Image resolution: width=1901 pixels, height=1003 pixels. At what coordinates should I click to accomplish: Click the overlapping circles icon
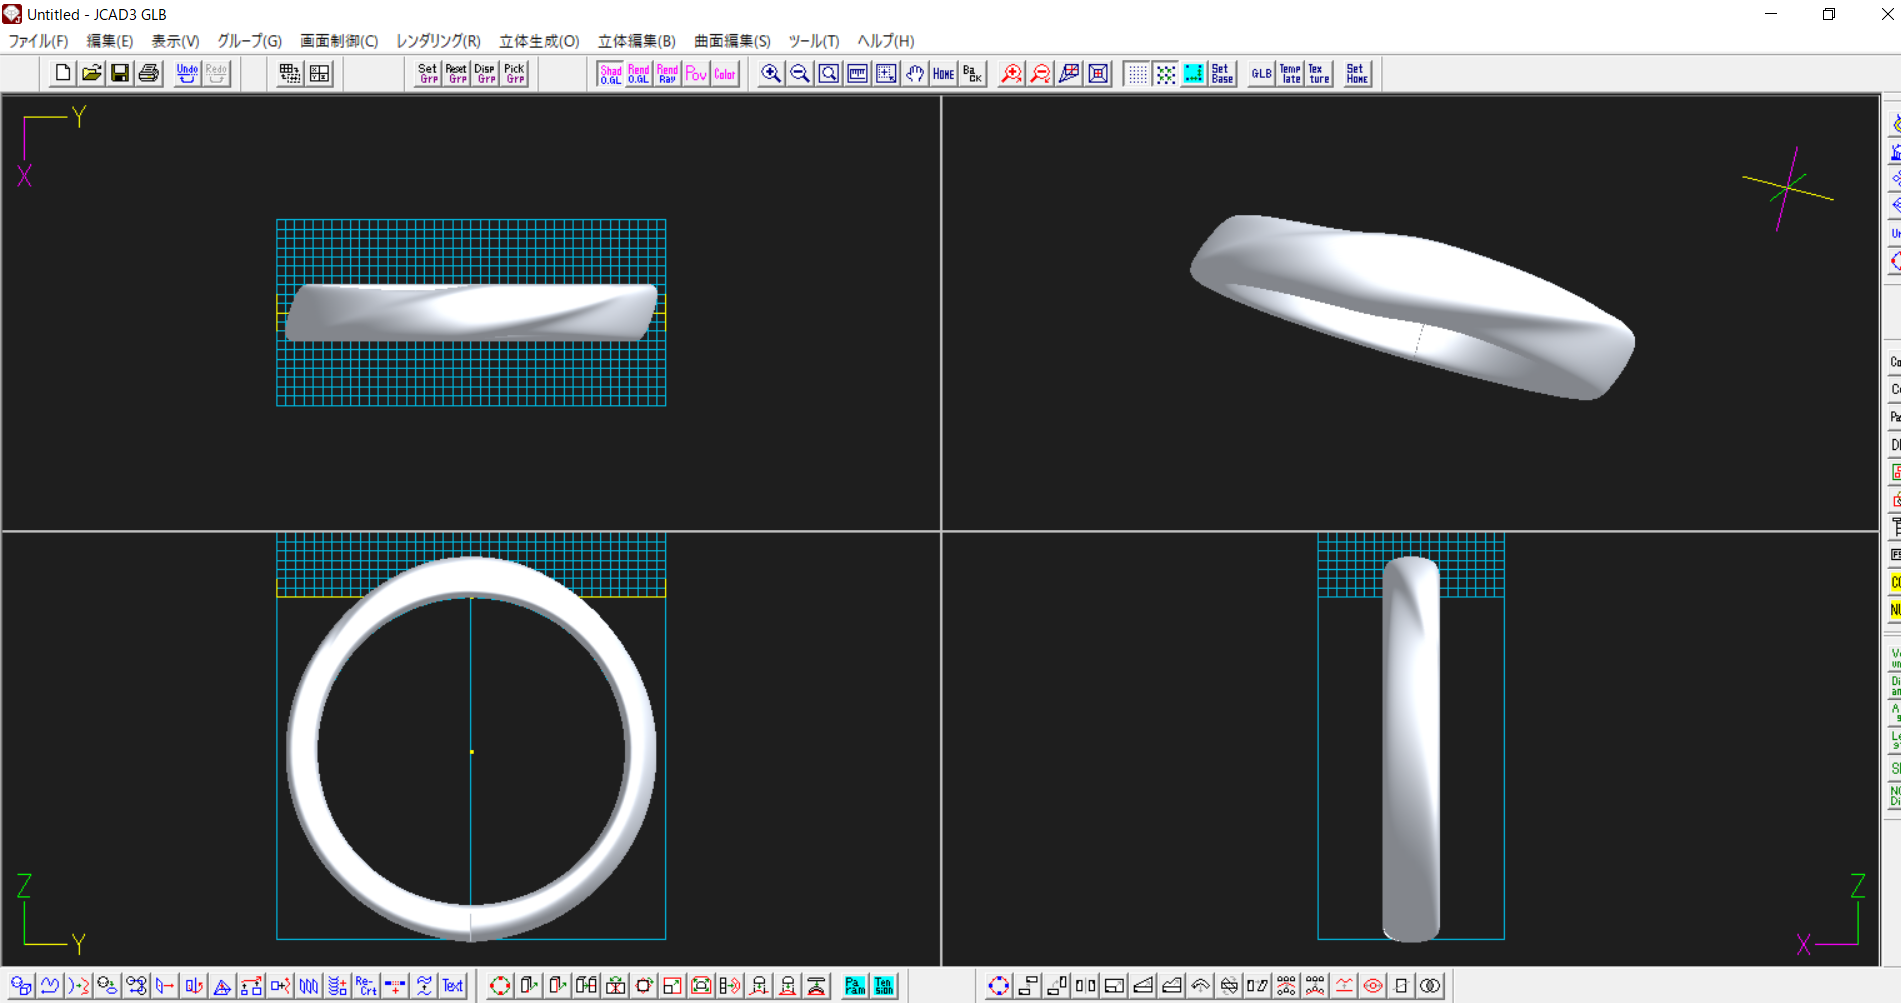pos(1430,986)
